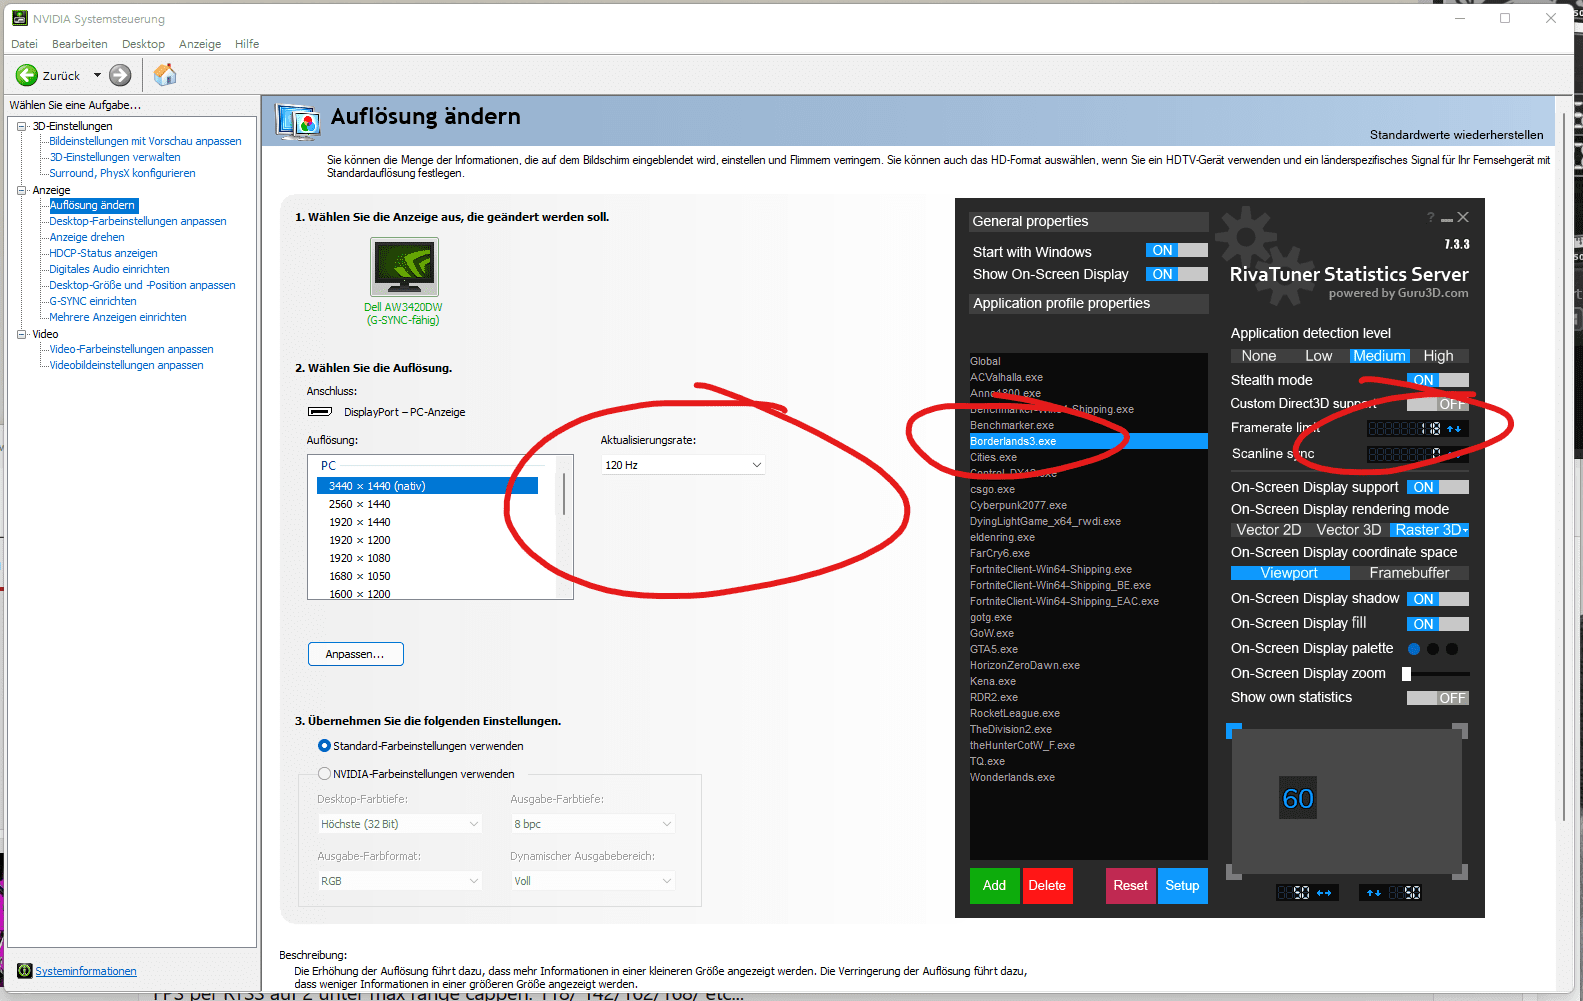
Task: Click the OSD horizontal position arrows
Action: (x=1324, y=893)
